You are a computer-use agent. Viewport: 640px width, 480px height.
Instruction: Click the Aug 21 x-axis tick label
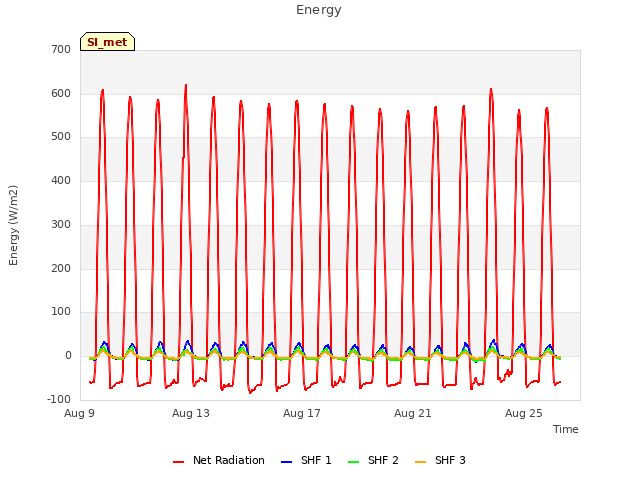coord(413,413)
